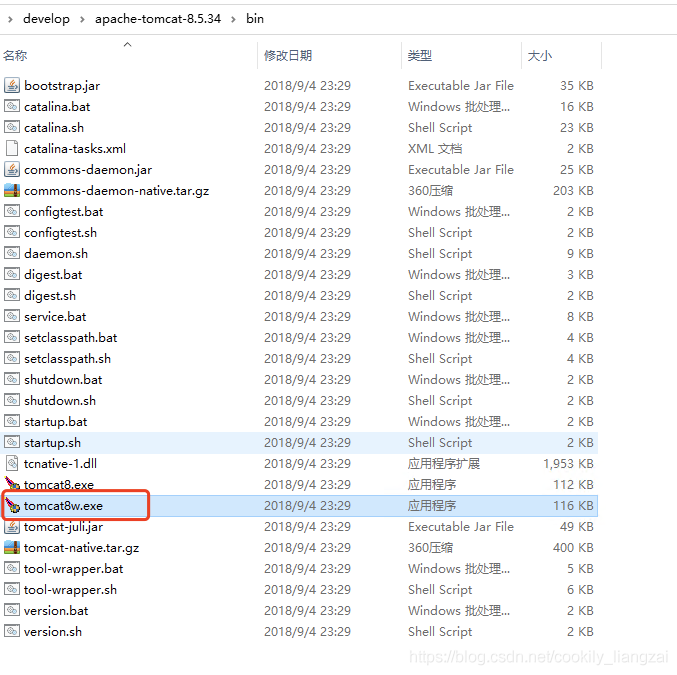The width and height of the screenshot is (677, 675).
Task: Select the file name bootstrap.jar
Action: point(62,86)
